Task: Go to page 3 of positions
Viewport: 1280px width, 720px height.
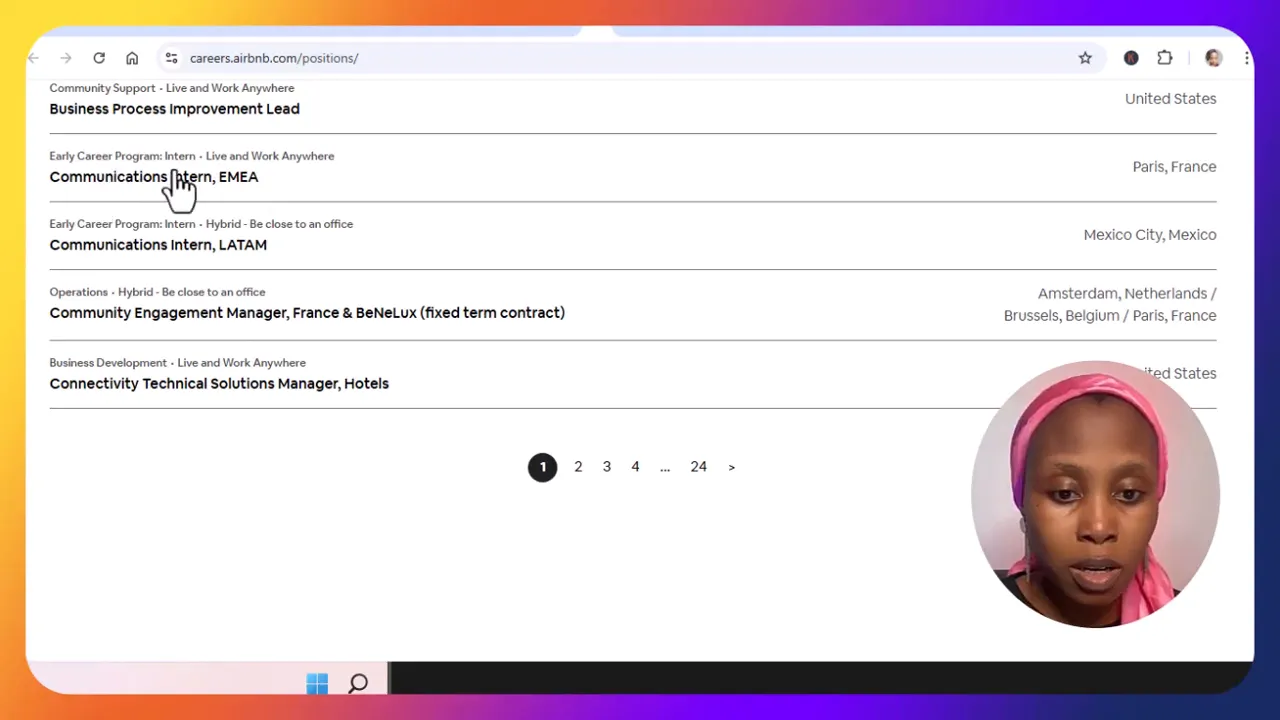Action: click(607, 467)
